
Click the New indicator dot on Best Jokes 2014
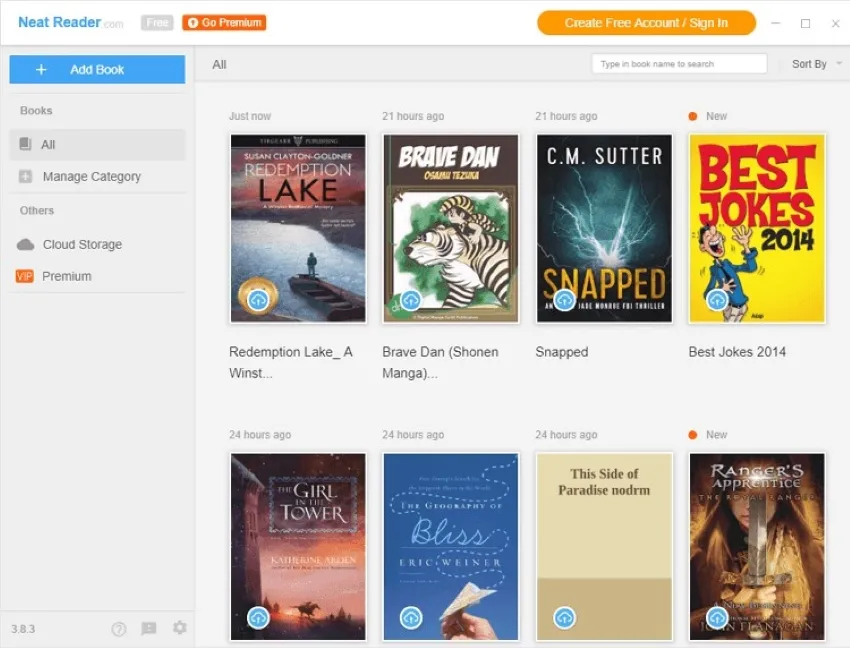[x=691, y=116]
